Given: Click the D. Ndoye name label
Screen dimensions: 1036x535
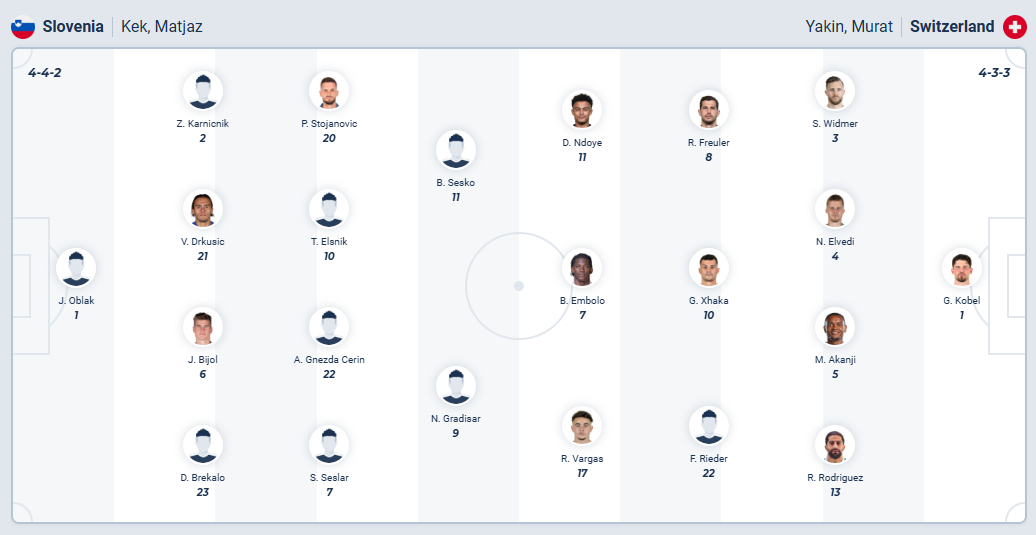Looking at the screenshot, I should pyautogui.click(x=582, y=143).
